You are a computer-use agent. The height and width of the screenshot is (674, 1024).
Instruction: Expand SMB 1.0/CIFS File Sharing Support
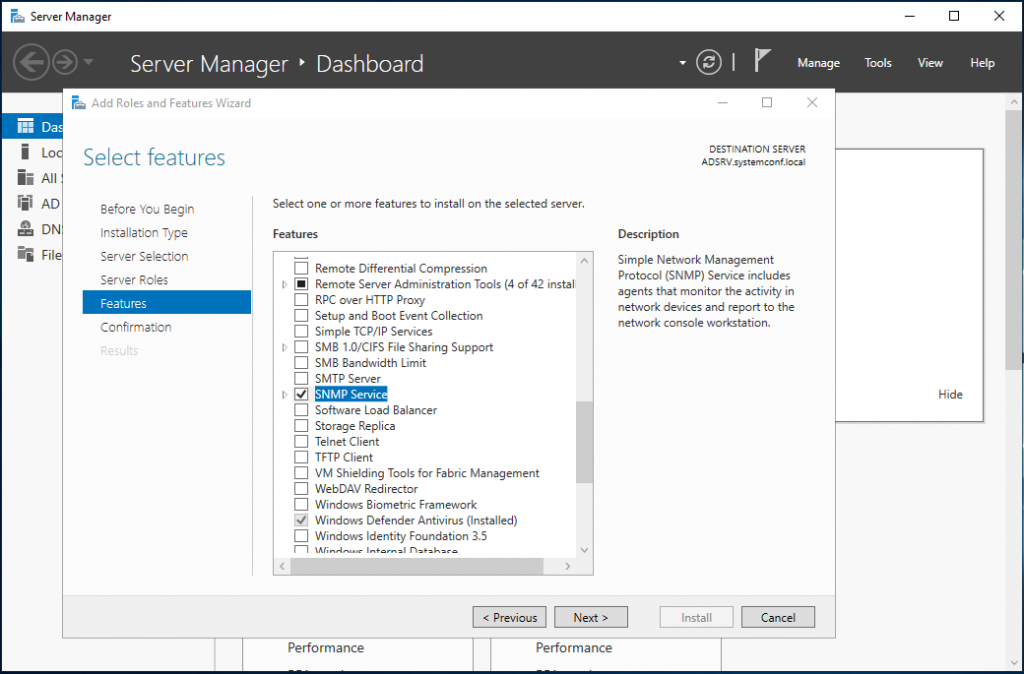[x=283, y=347]
